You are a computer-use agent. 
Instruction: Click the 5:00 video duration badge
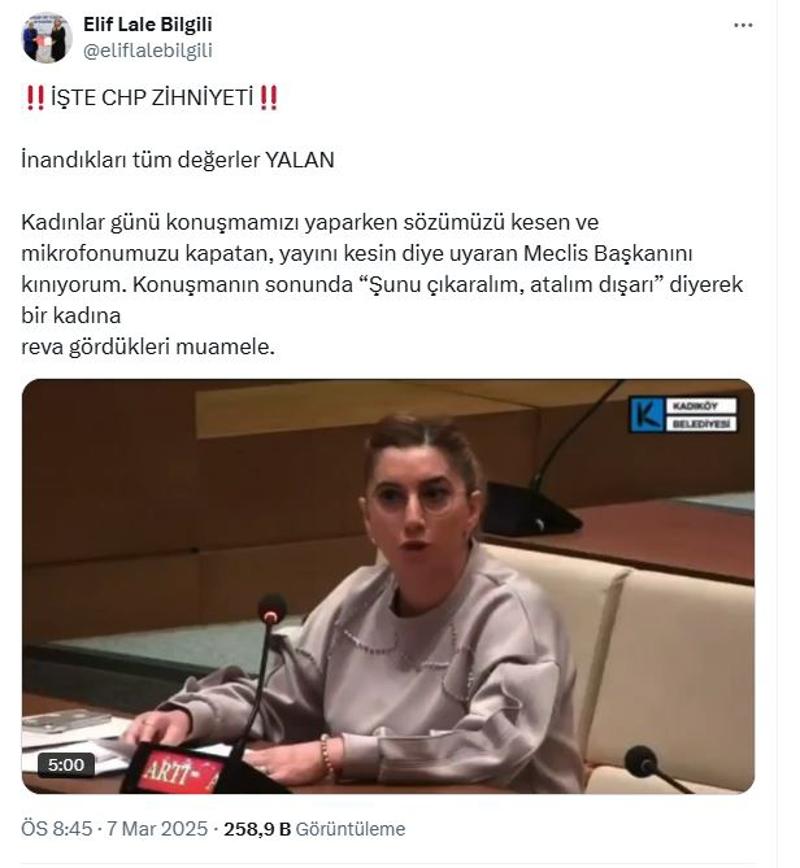(x=66, y=765)
